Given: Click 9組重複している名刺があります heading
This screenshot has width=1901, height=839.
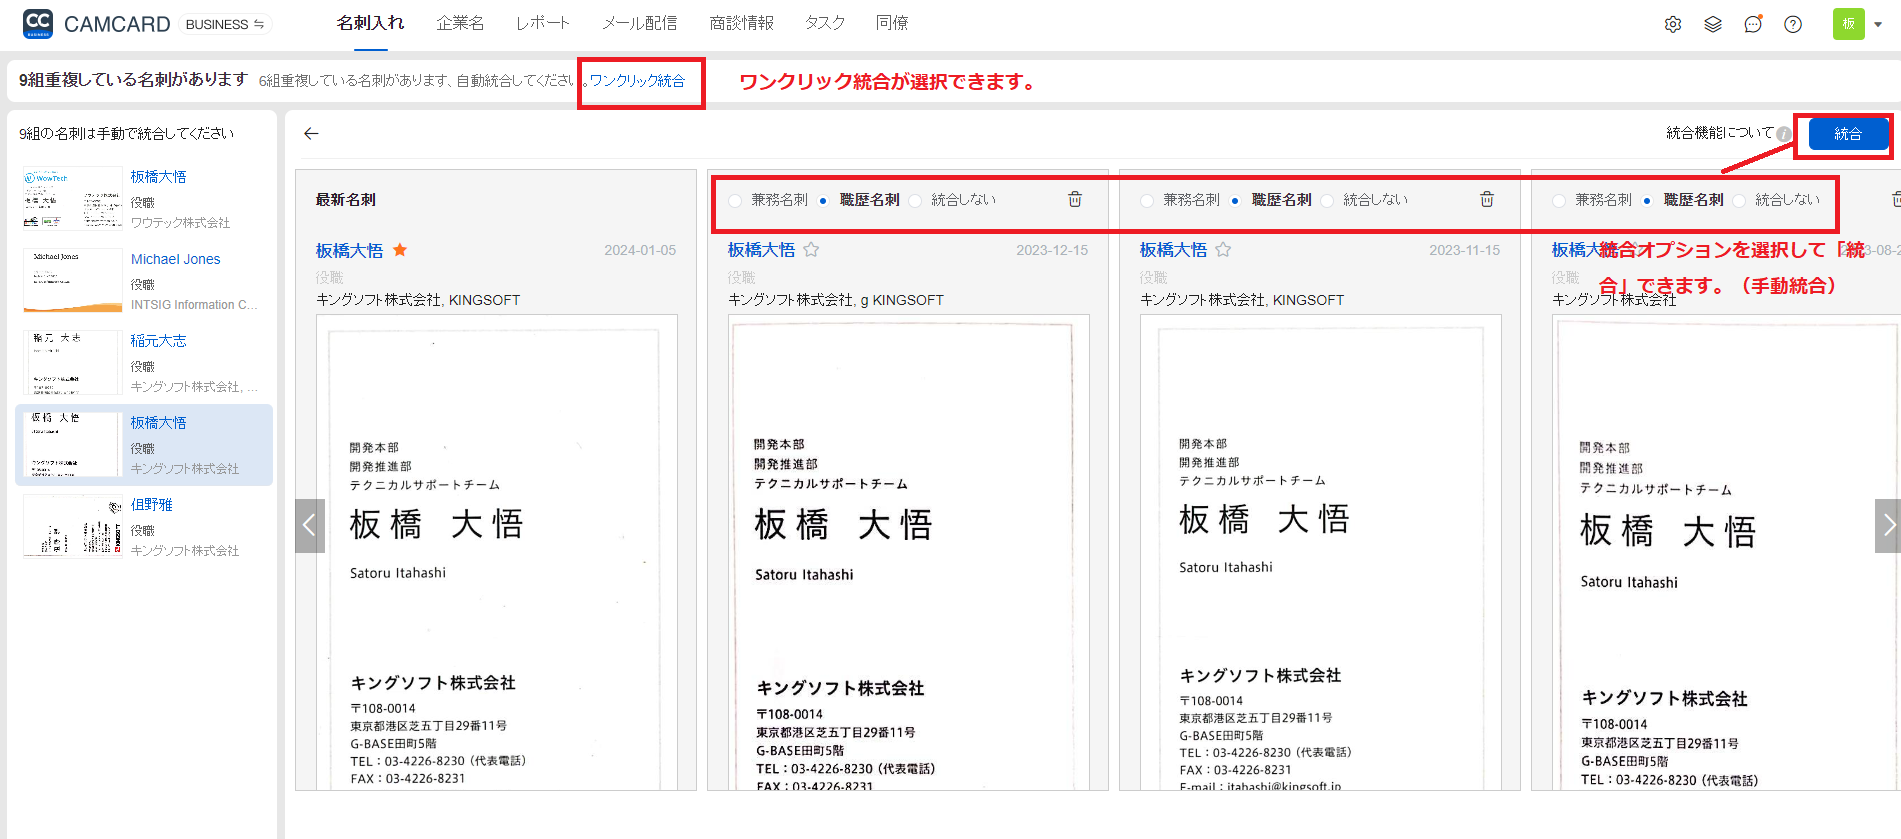Looking at the screenshot, I should coord(133,80).
